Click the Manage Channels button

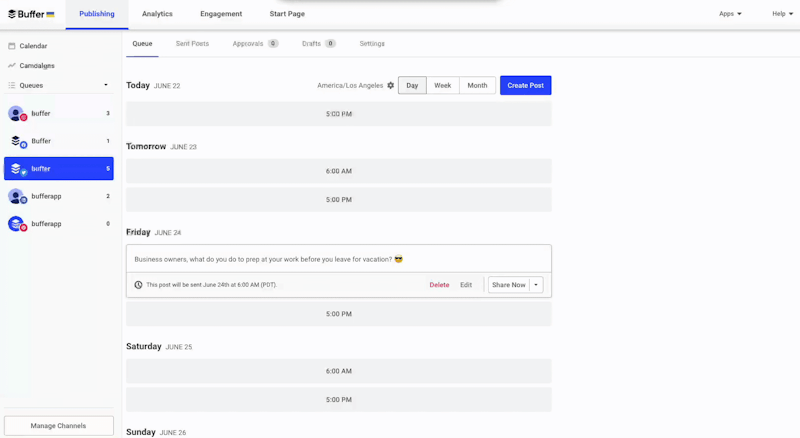pyautogui.click(x=58, y=426)
